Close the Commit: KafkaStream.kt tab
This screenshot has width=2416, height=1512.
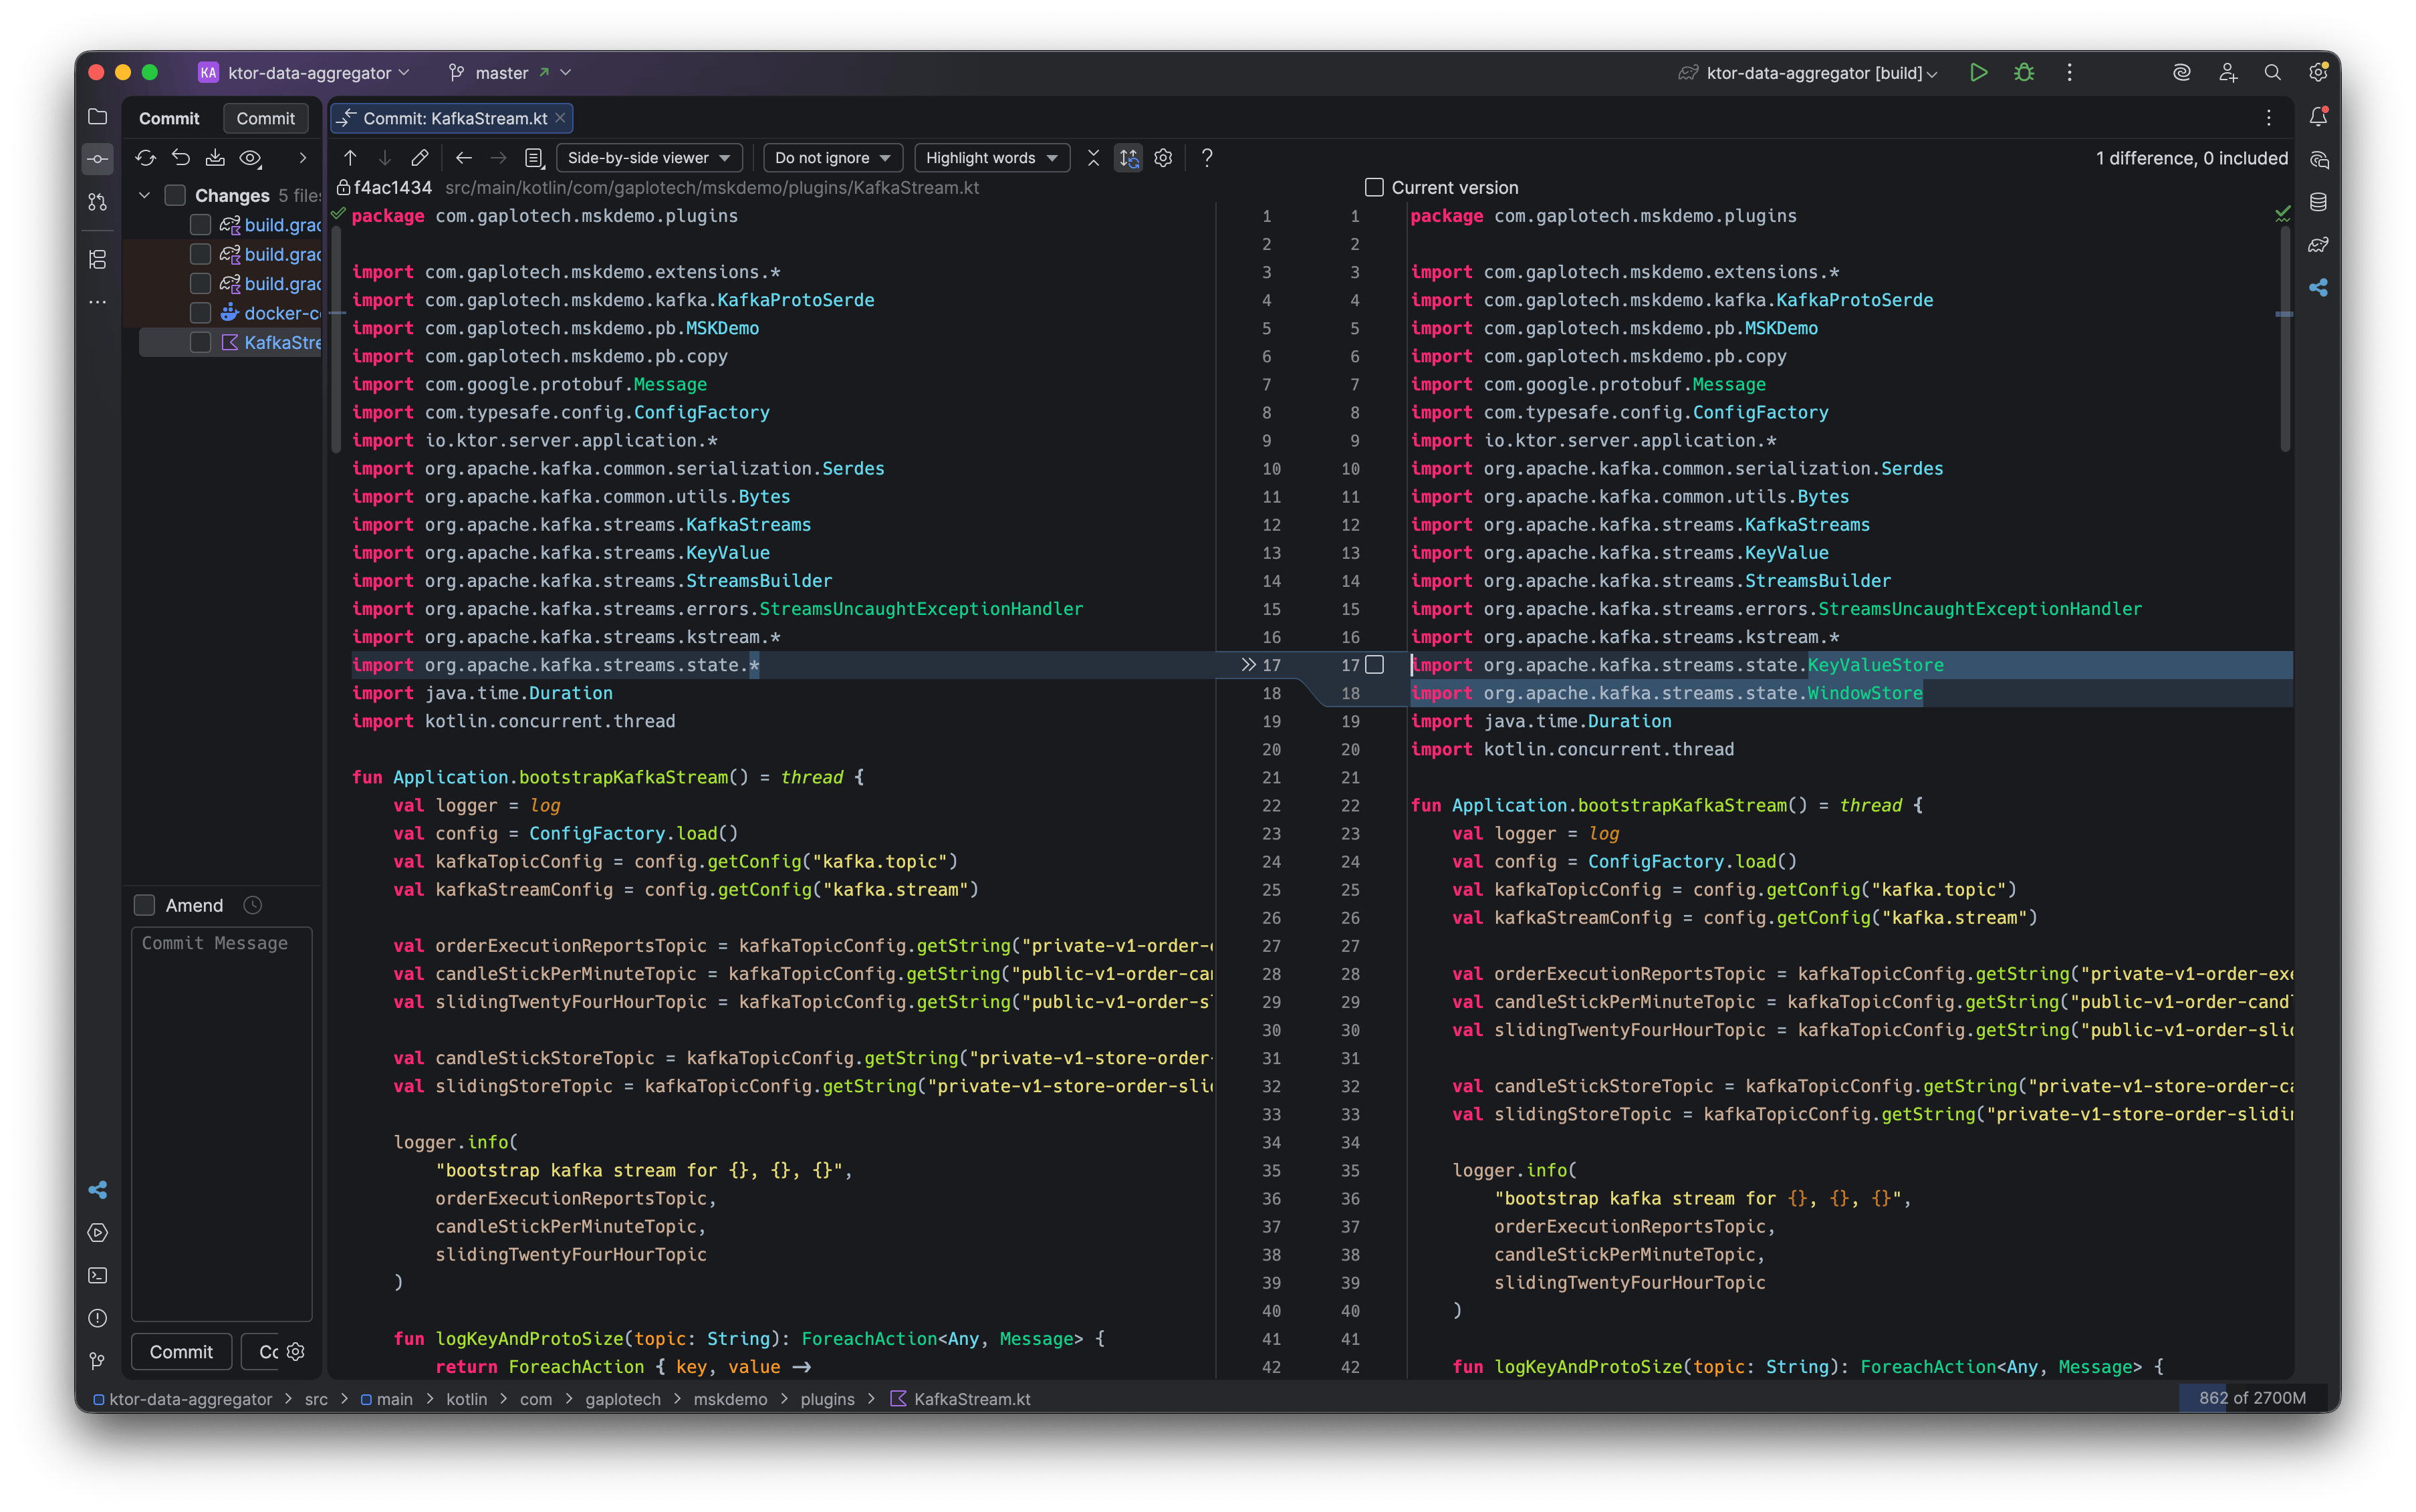coord(560,118)
